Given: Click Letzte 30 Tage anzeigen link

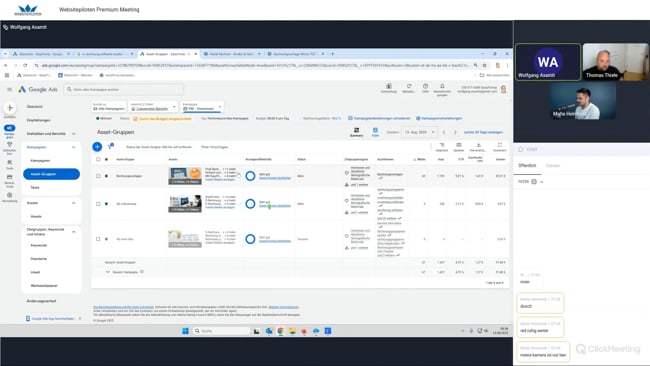Looking at the screenshot, I should coord(483,132).
